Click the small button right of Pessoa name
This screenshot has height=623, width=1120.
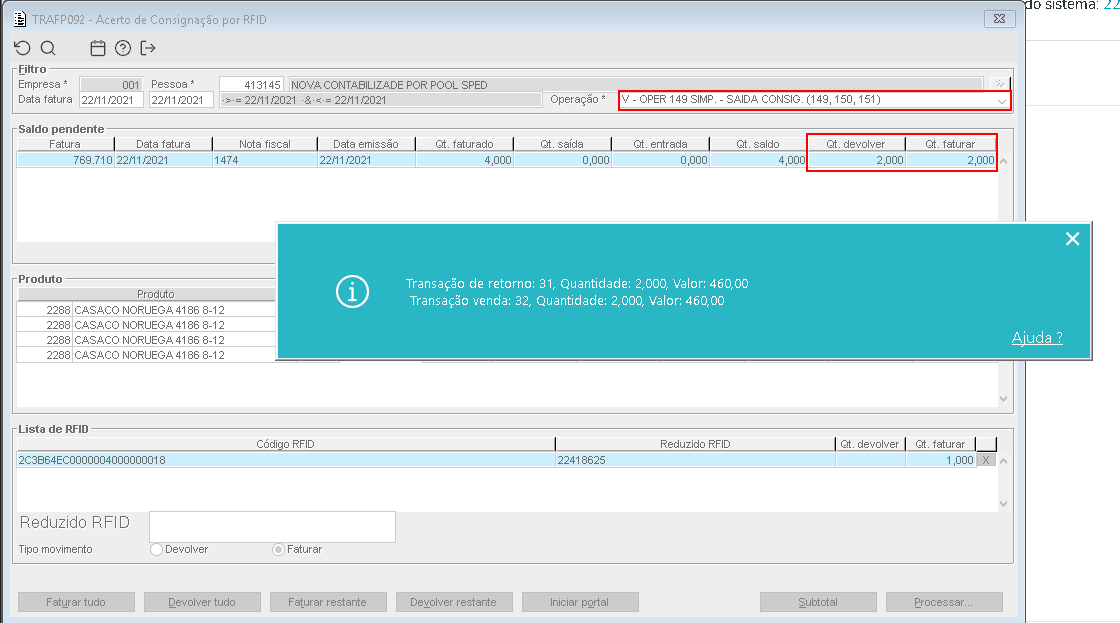click(x=999, y=84)
